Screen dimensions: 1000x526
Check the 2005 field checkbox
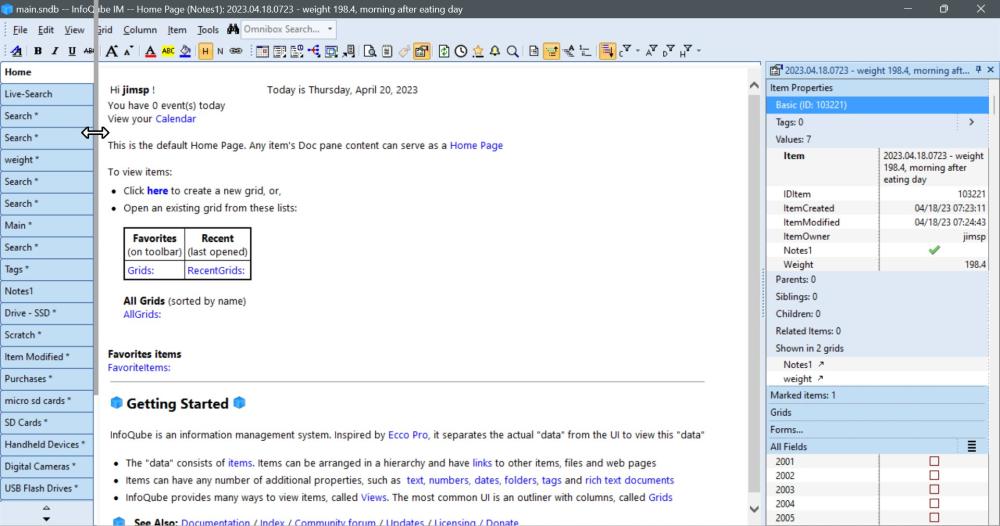pos(934,517)
